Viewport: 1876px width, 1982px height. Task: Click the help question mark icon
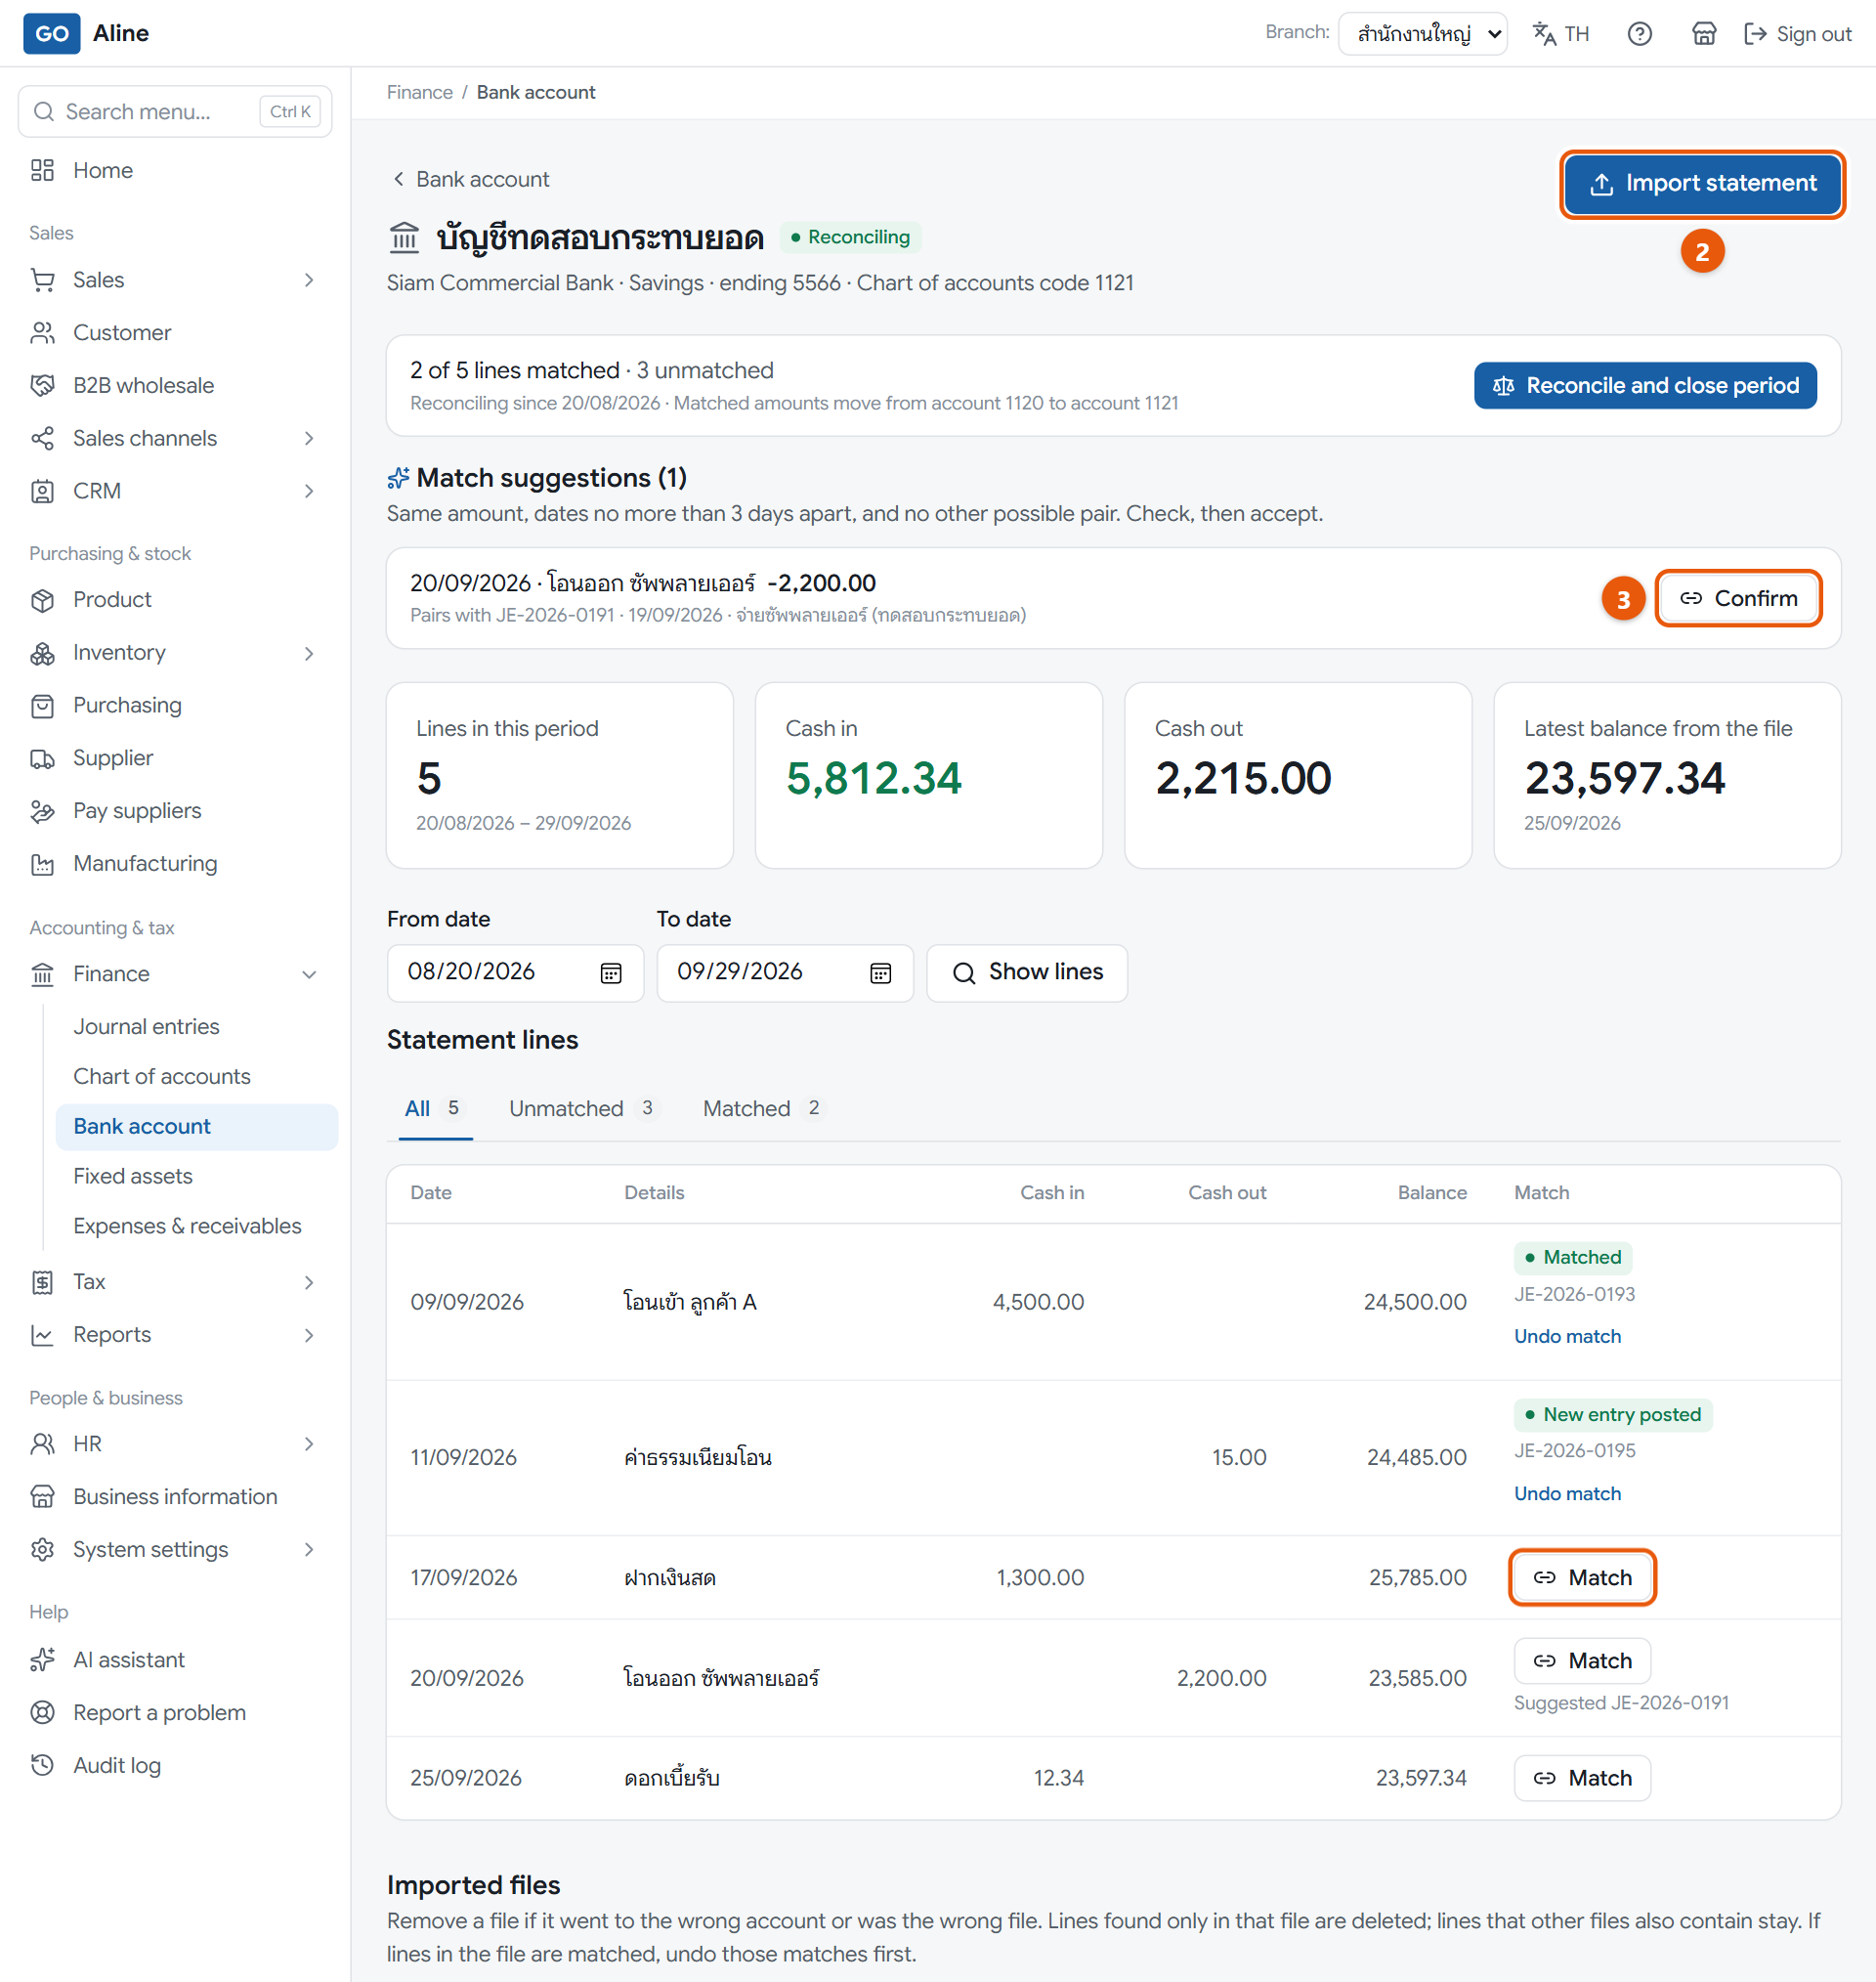1639,34
